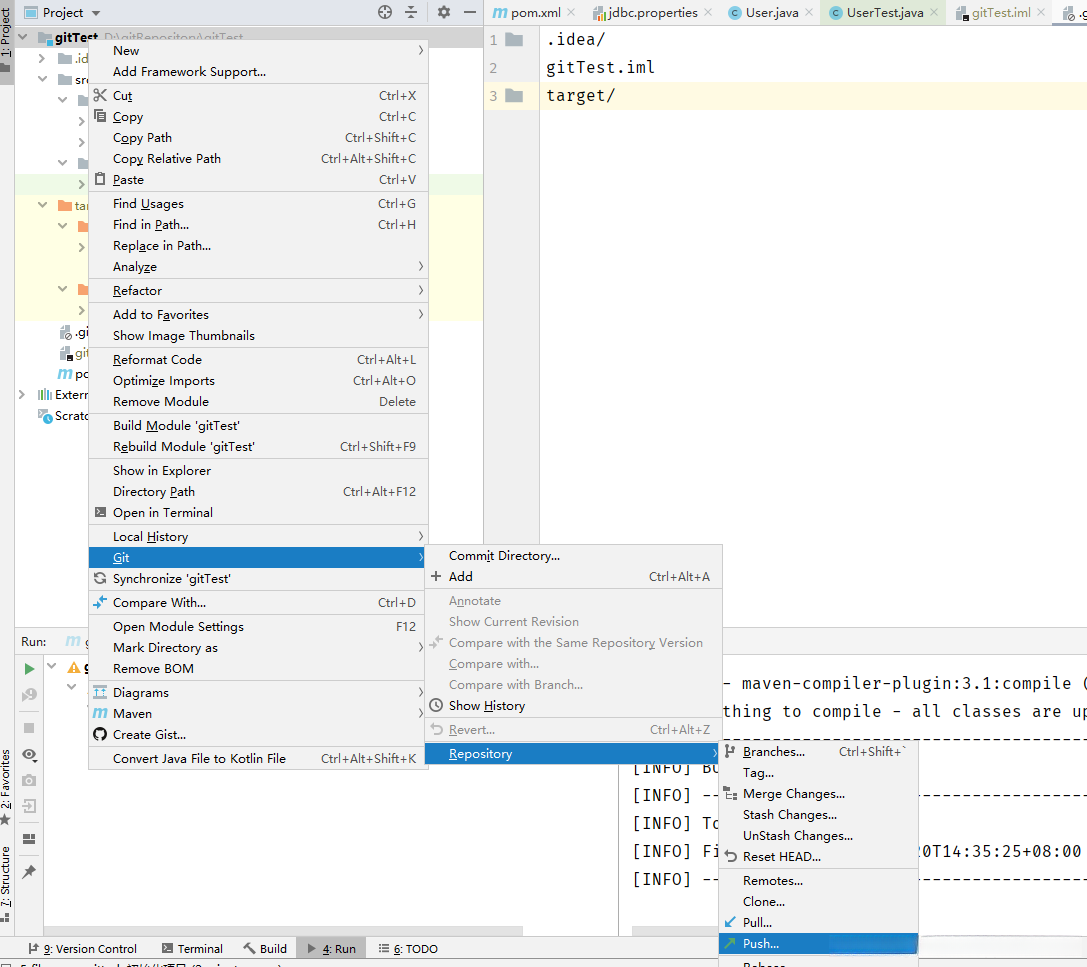Hide the Project panel with minus icon

470,12
